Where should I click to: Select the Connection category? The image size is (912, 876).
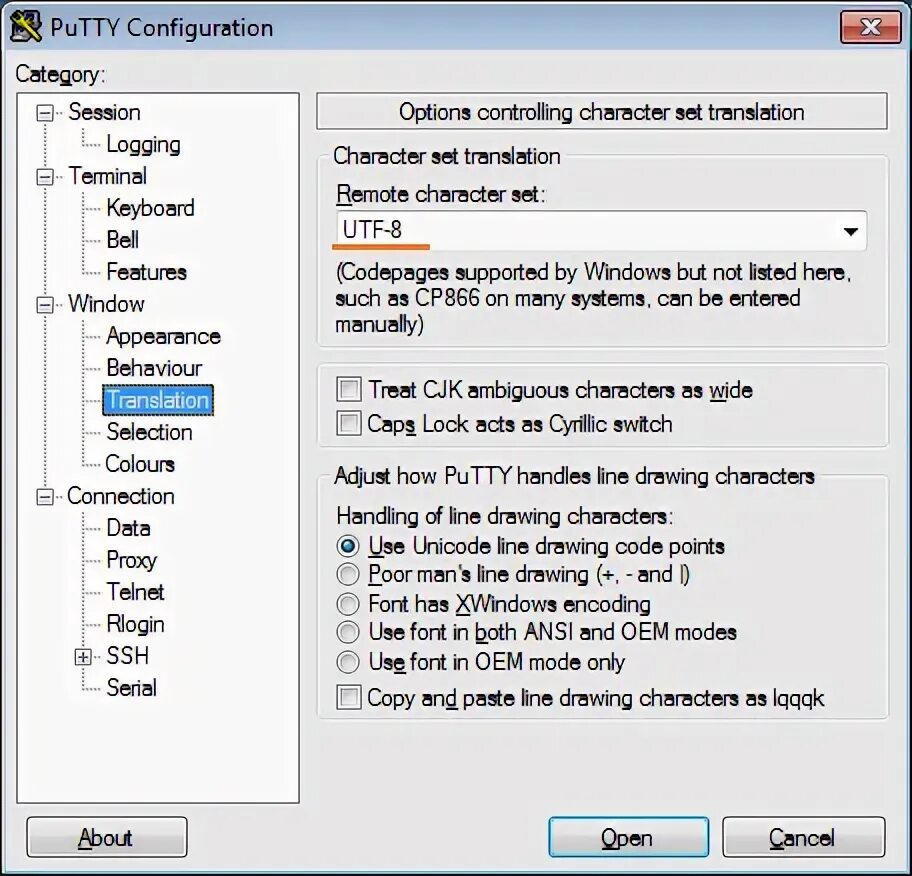pyautogui.click(x=121, y=496)
